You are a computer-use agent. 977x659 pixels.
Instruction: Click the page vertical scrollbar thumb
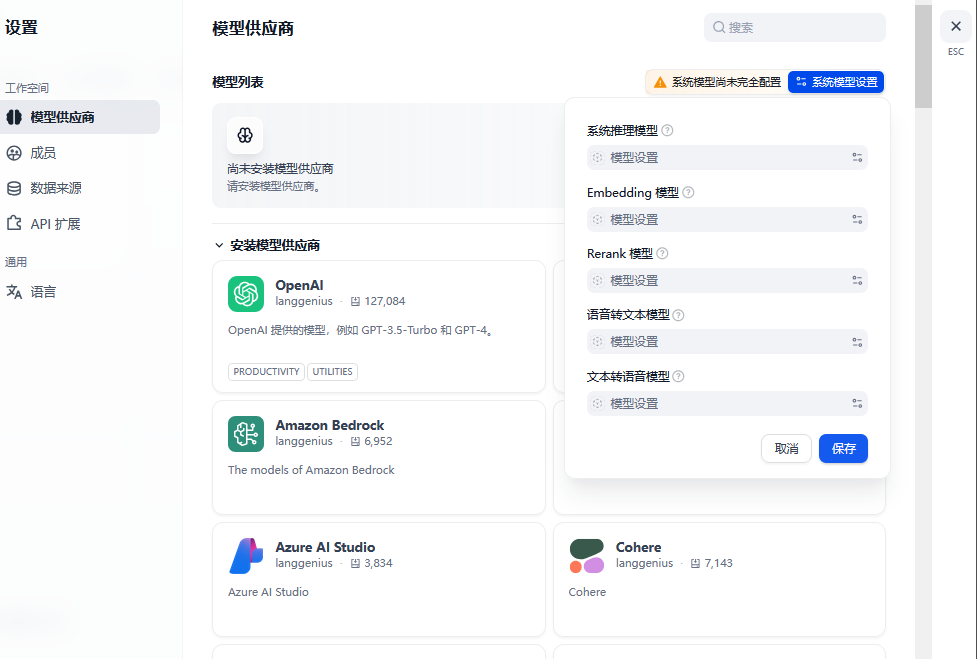(x=923, y=56)
